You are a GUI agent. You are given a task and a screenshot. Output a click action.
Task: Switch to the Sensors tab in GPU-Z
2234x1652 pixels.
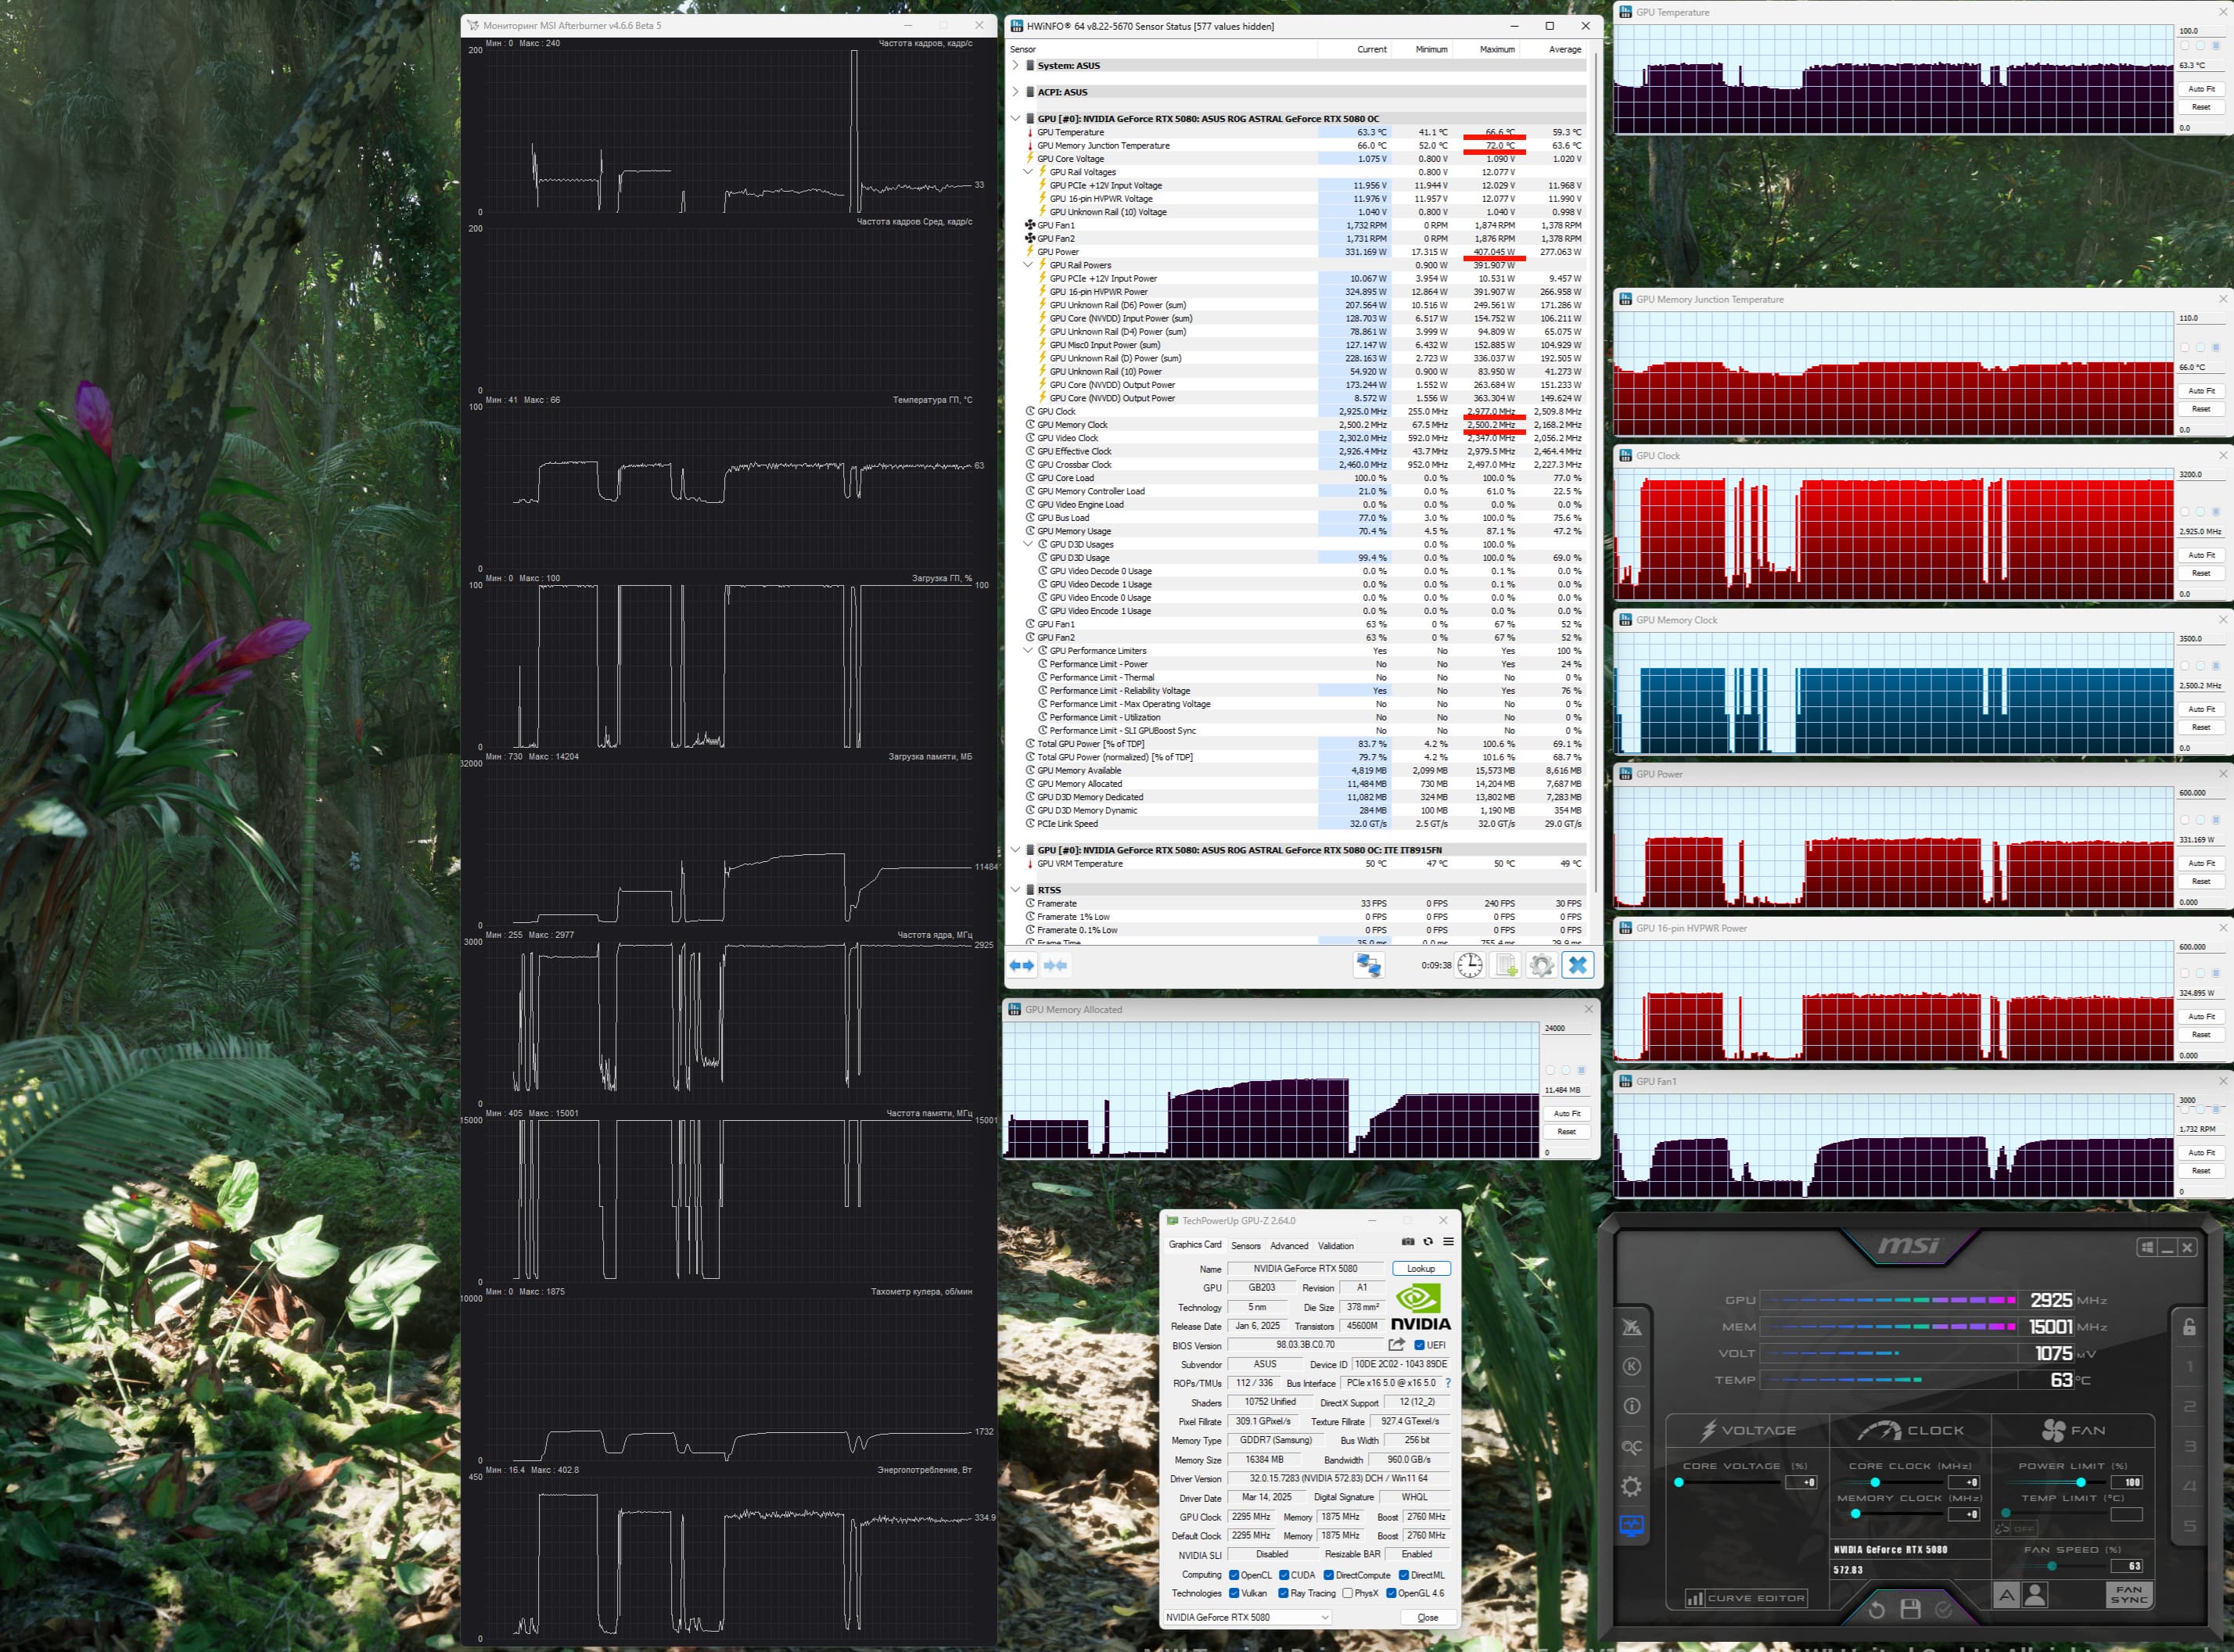point(1245,1246)
